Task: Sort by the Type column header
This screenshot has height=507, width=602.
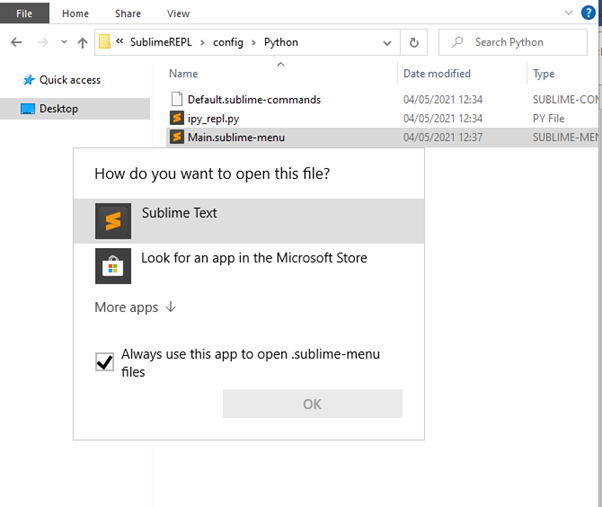Action: point(544,73)
